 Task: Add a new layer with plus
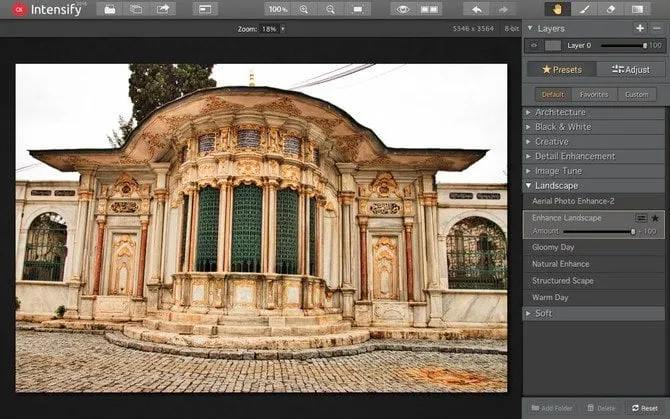[x=639, y=28]
